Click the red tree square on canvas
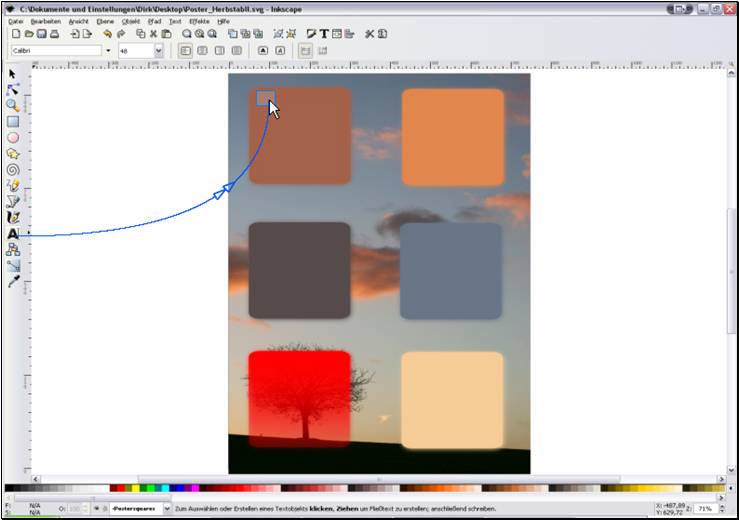 [x=299, y=399]
